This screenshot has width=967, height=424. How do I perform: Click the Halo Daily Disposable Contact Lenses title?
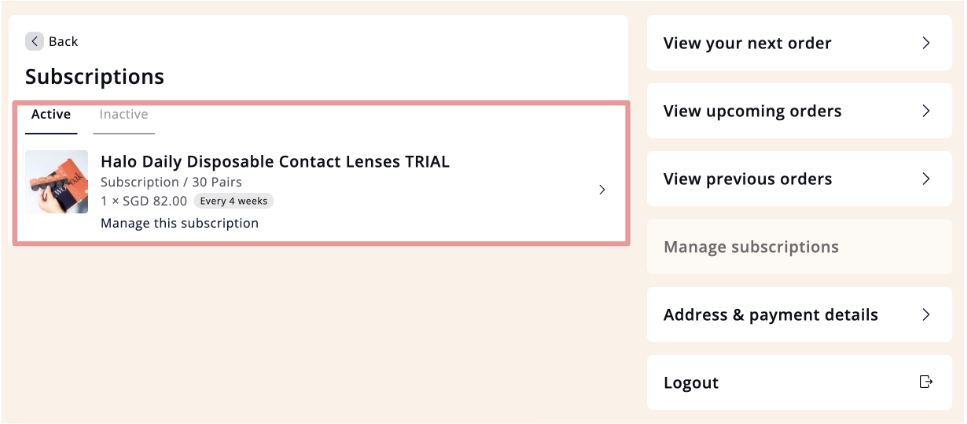[275, 161]
